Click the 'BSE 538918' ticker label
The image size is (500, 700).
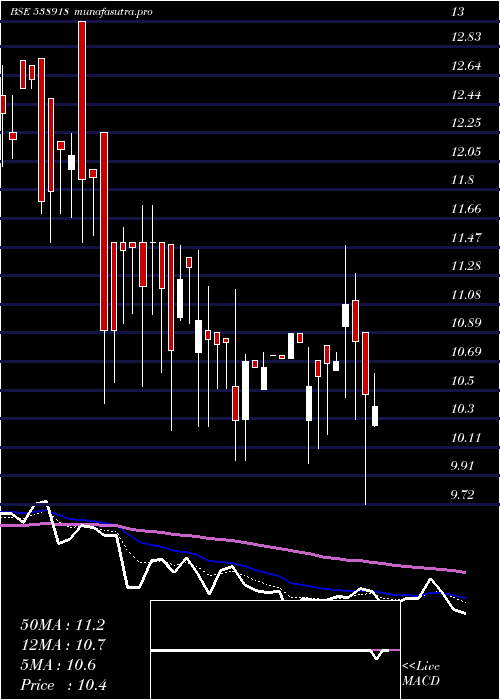[x=39, y=12]
